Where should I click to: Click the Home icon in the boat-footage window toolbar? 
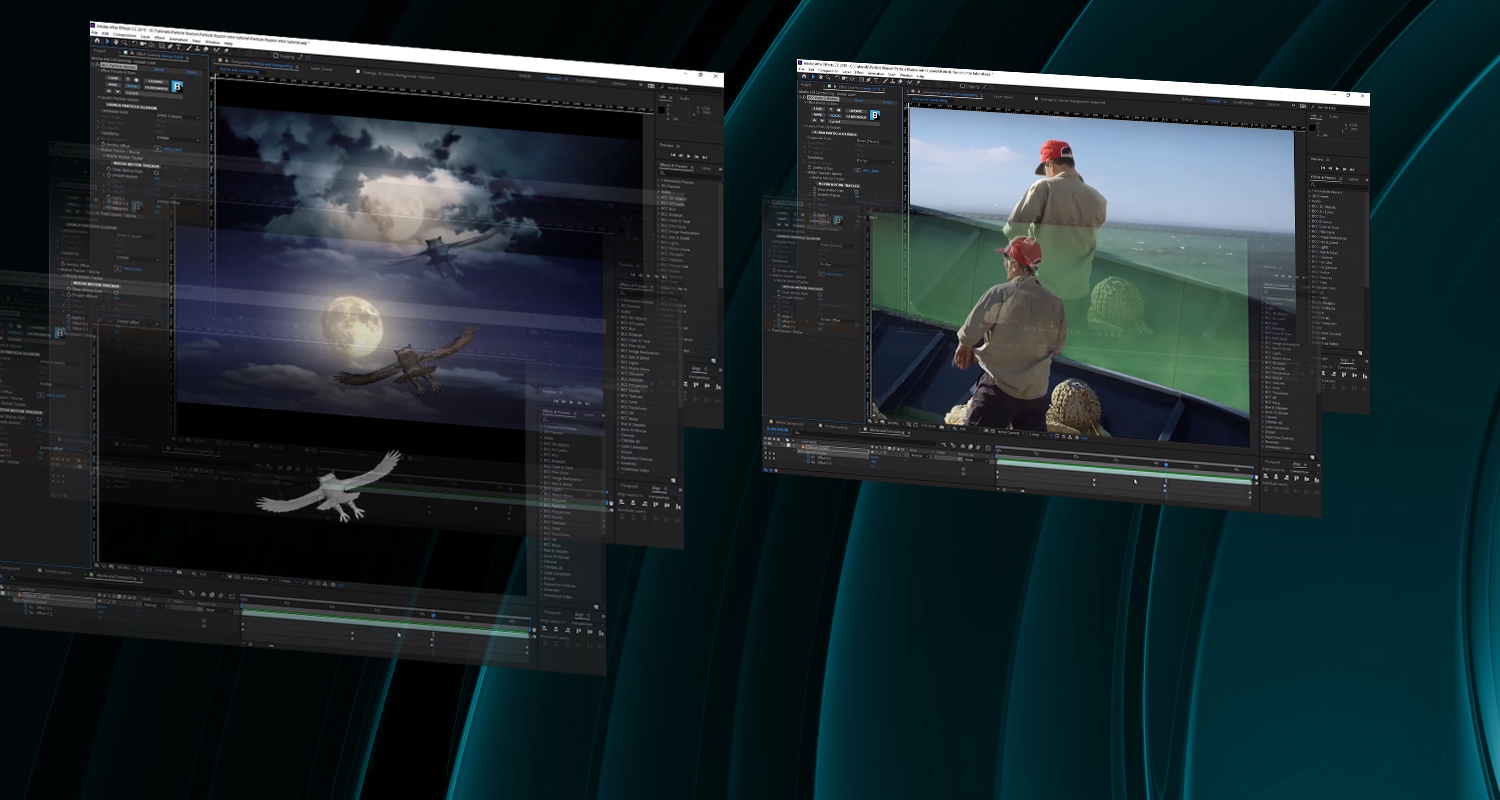click(x=804, y=76)
